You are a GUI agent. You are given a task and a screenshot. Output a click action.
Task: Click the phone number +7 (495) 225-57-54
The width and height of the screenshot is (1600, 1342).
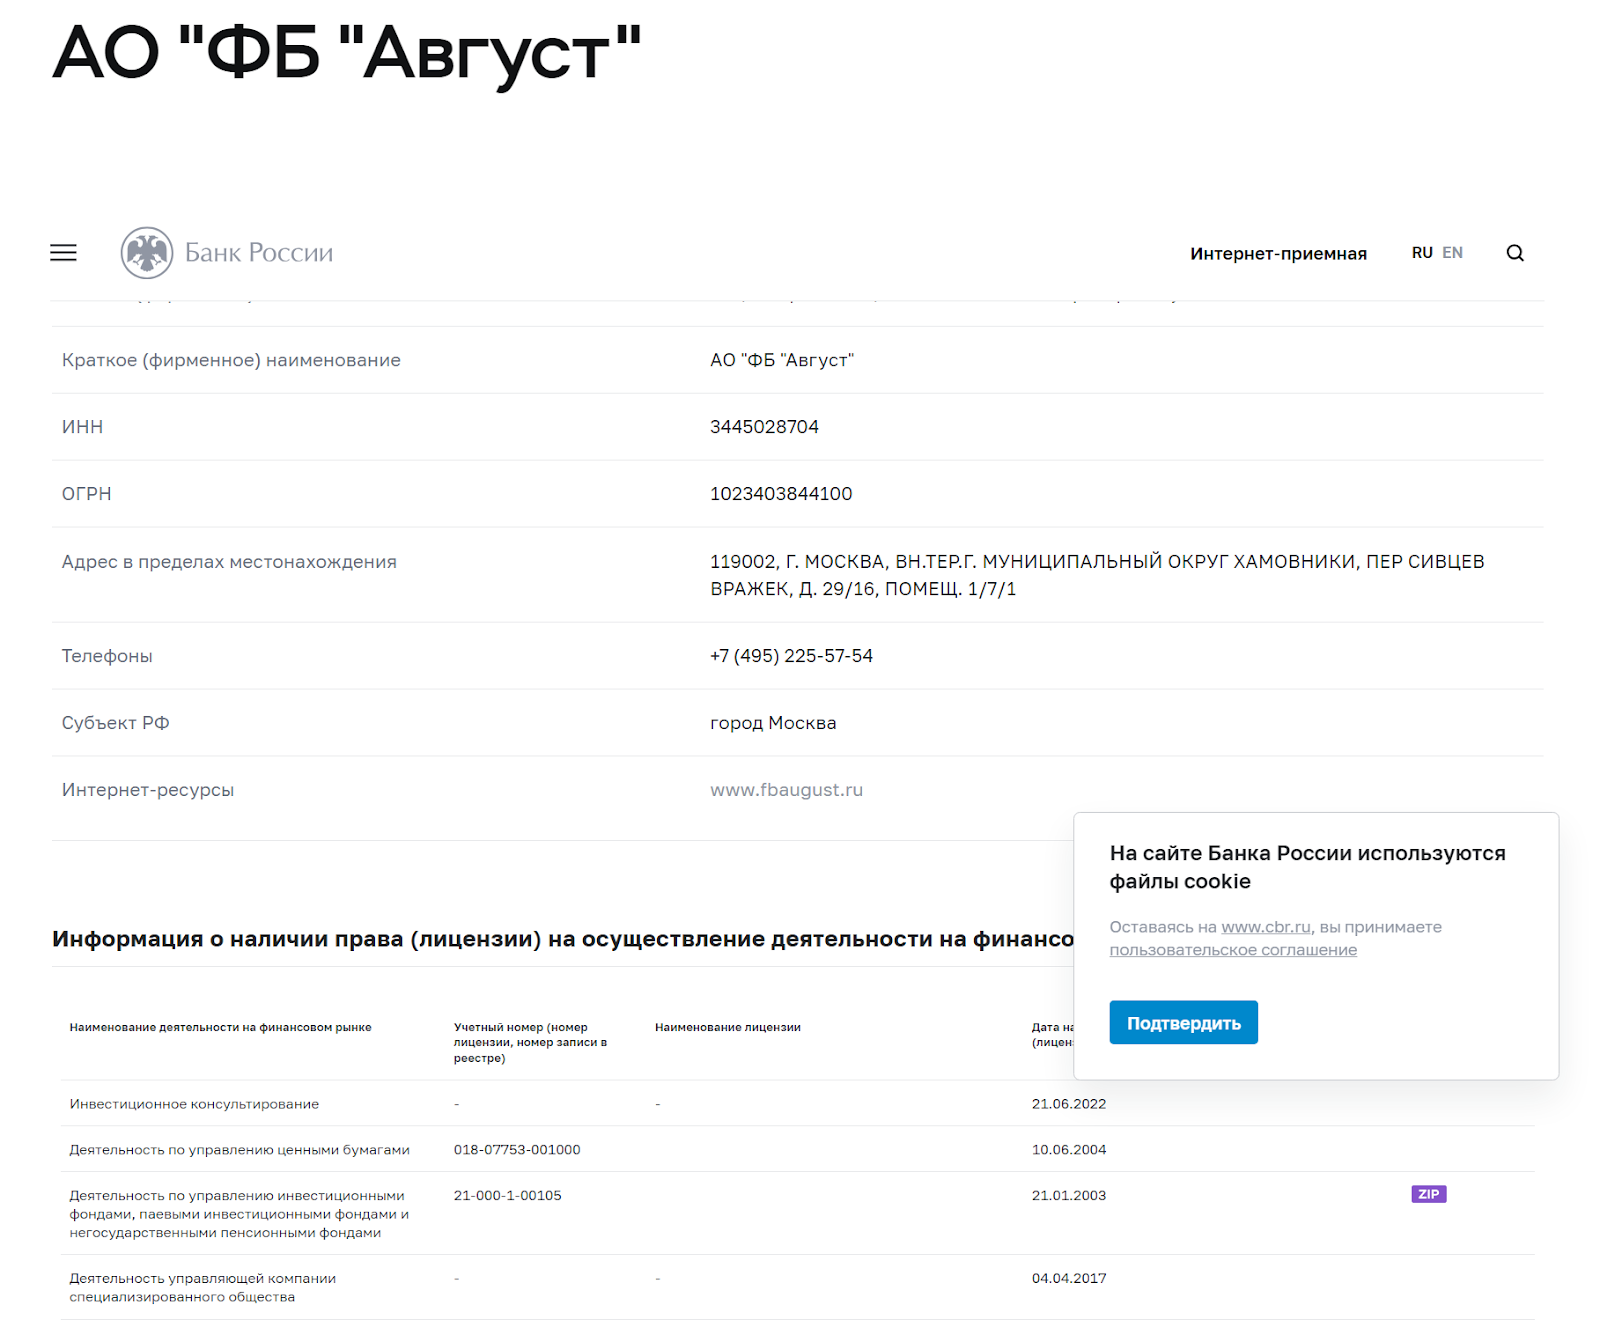[x=791, y=656]
